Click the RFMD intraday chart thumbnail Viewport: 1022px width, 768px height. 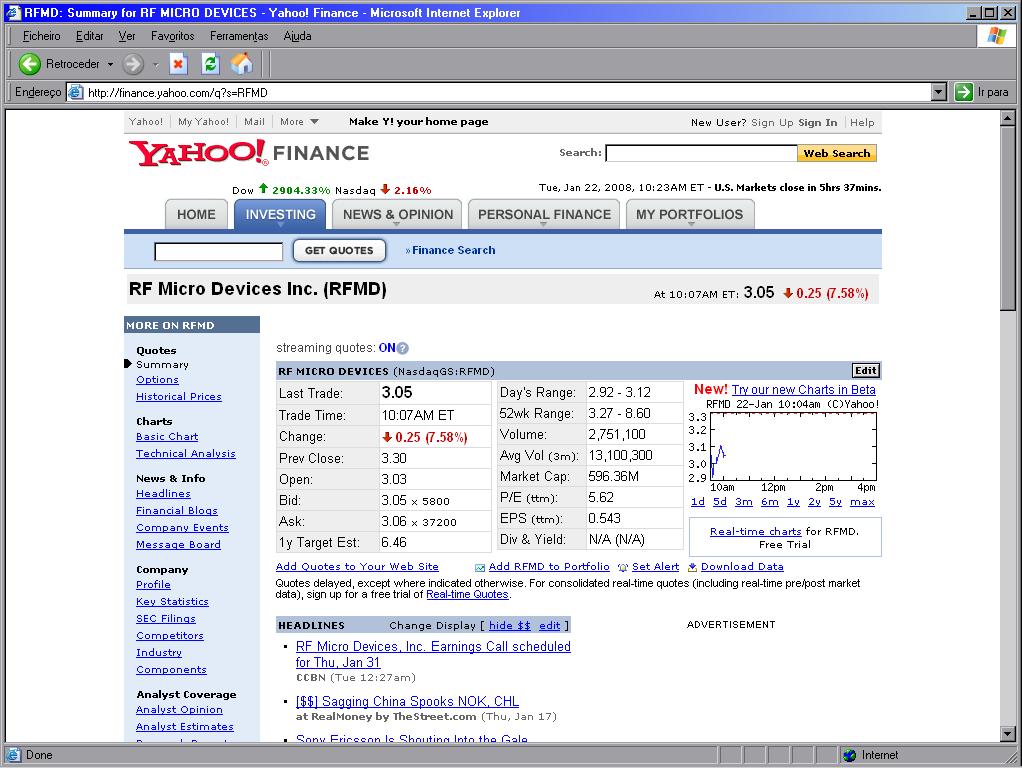pos(783,445)
